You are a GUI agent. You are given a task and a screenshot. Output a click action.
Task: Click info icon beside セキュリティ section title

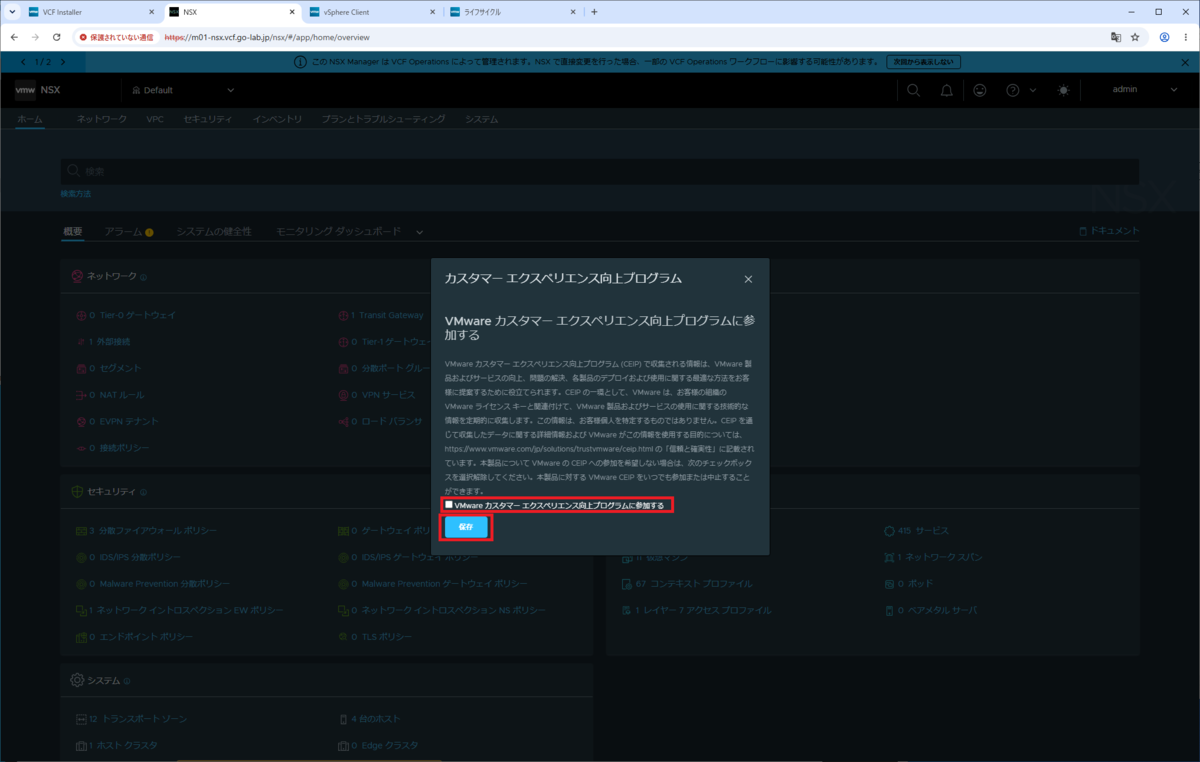[x=144, y=492]
